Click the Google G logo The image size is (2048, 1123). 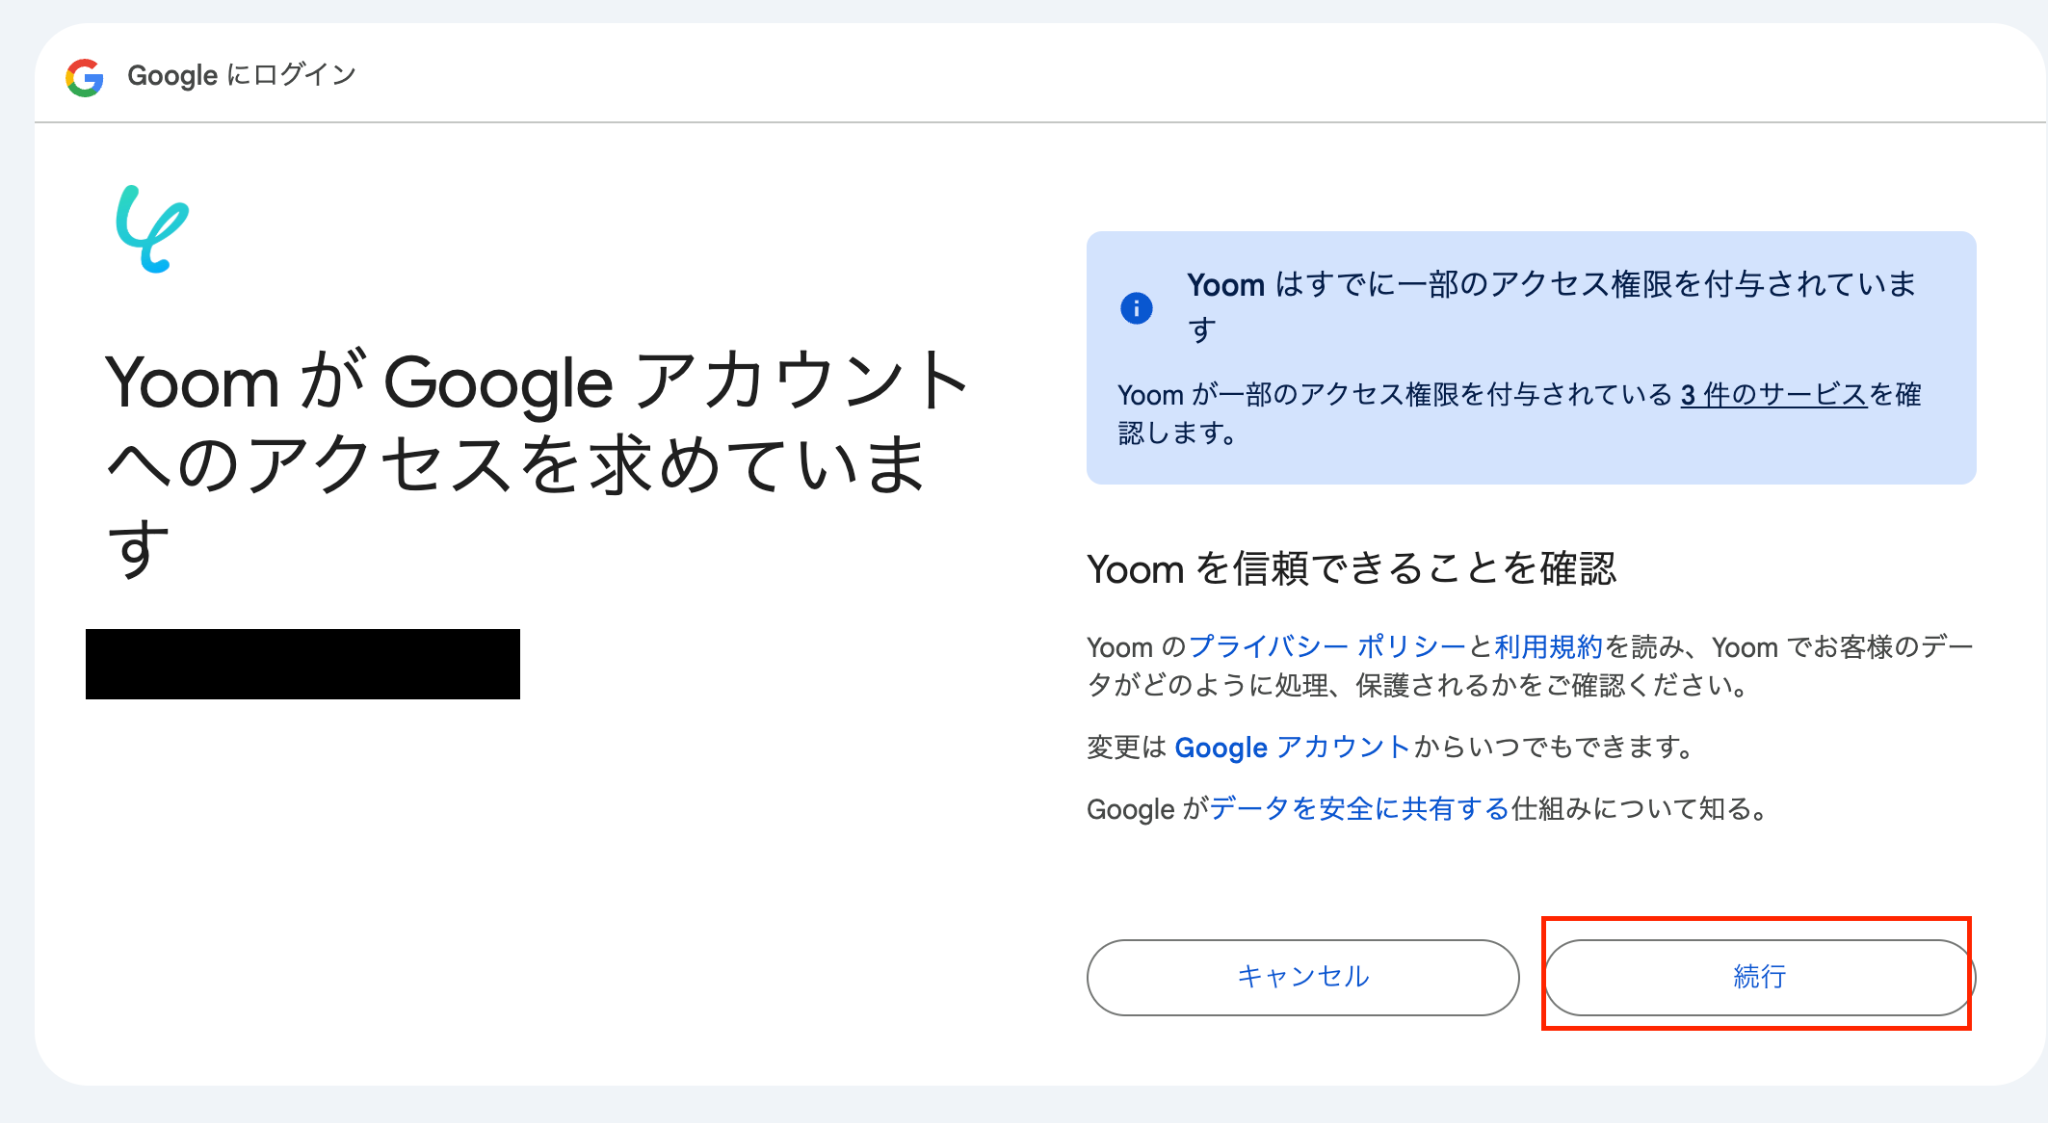85,77
